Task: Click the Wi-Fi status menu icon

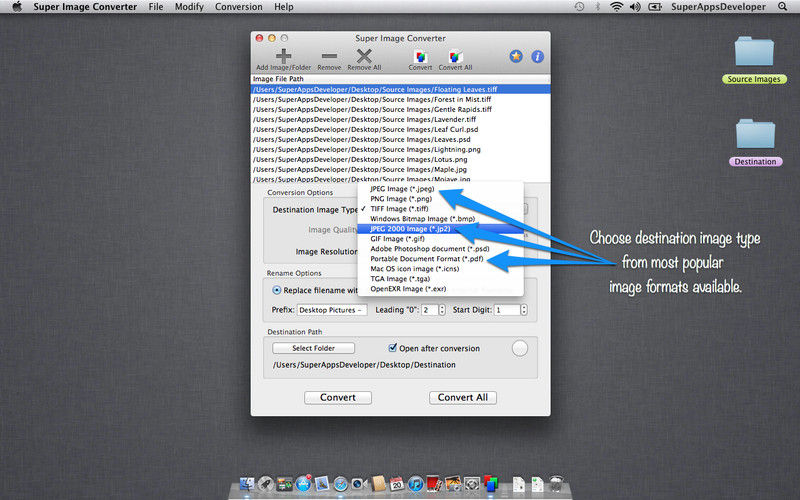Action: (617, 7)
